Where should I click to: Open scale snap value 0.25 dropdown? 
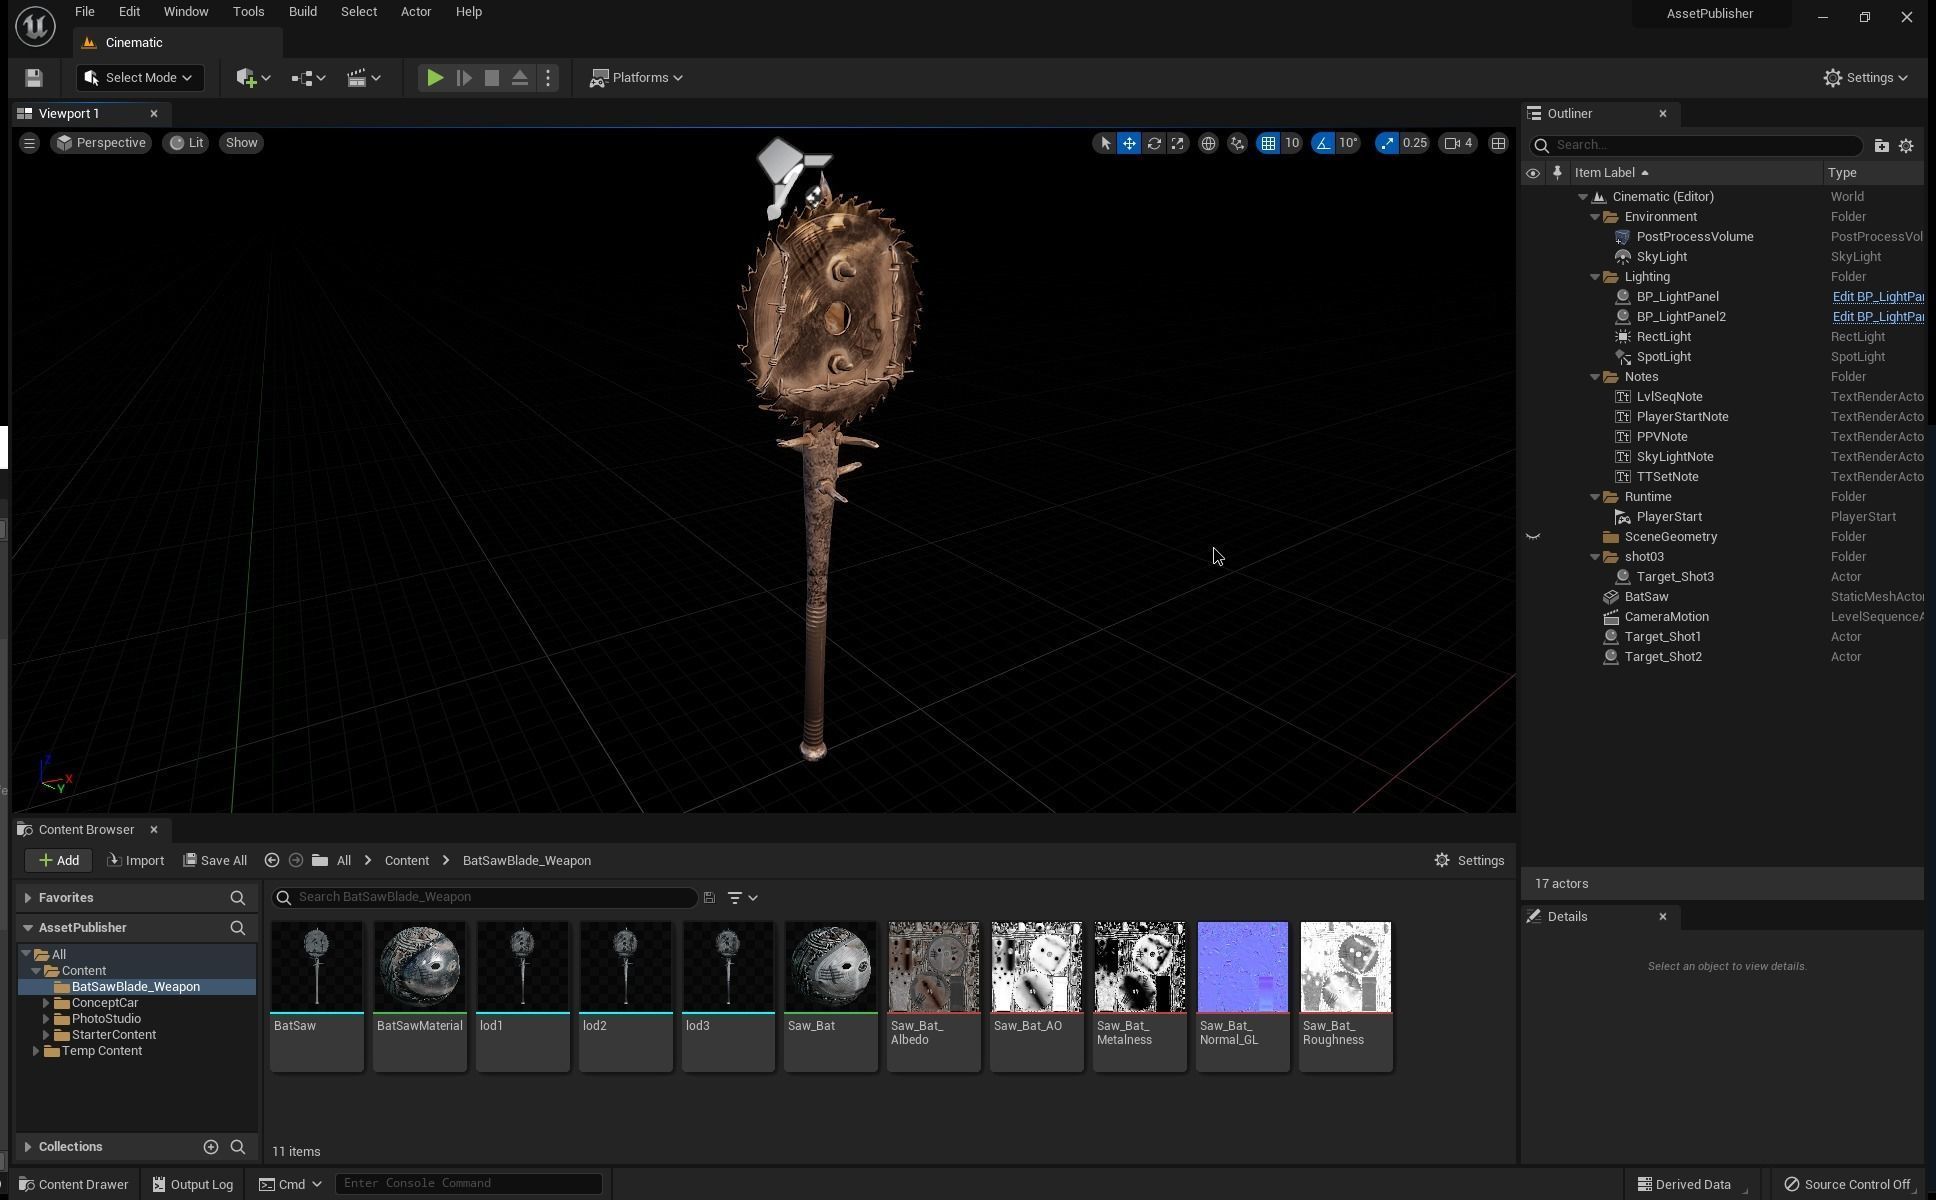[1415, 143]
